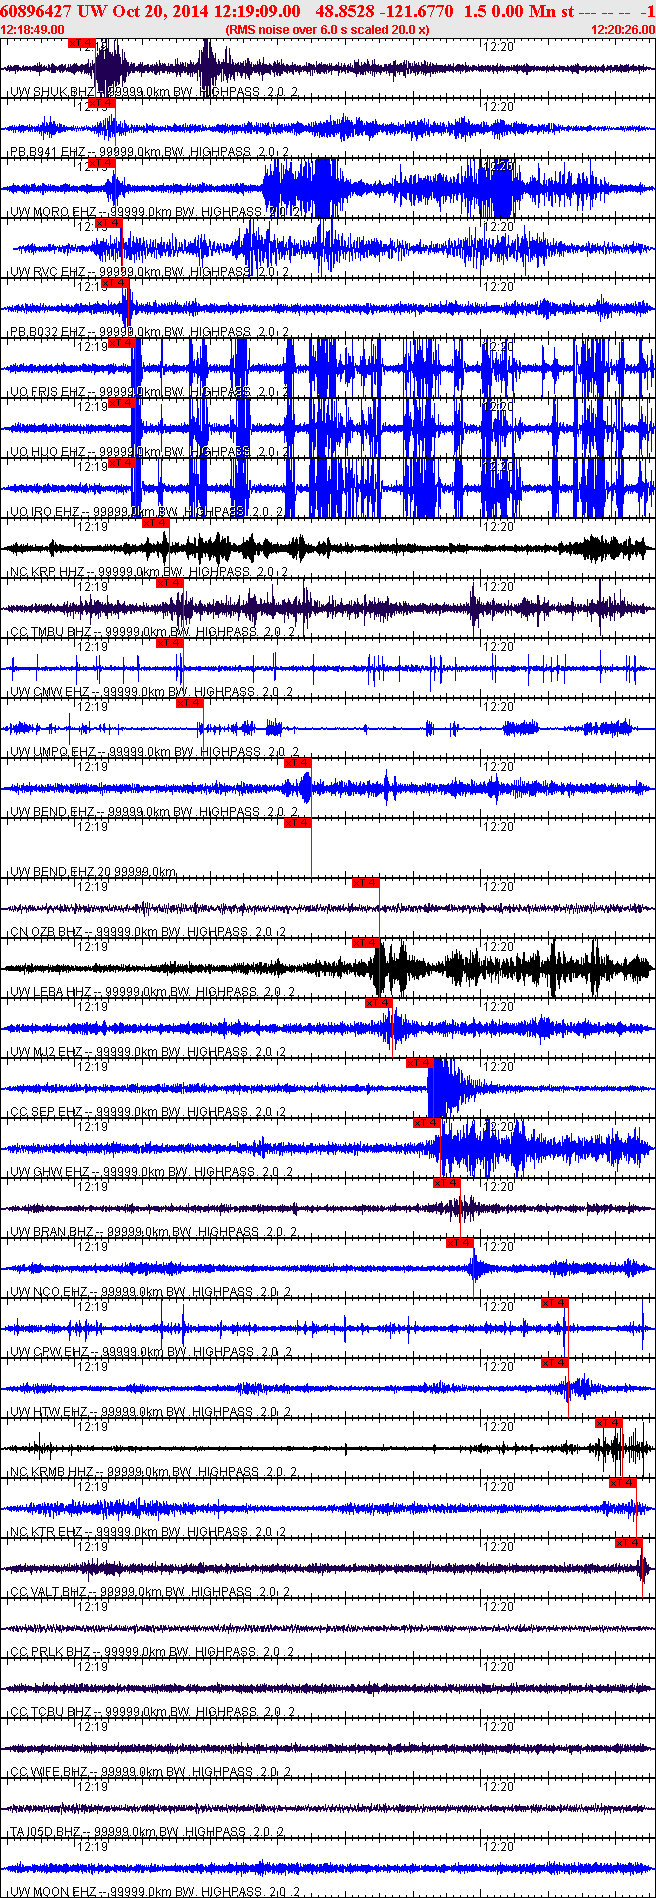The image size is (656, 1898).
Task: Select the NC KRMB HHZ station label
Action: point(153,1472)
